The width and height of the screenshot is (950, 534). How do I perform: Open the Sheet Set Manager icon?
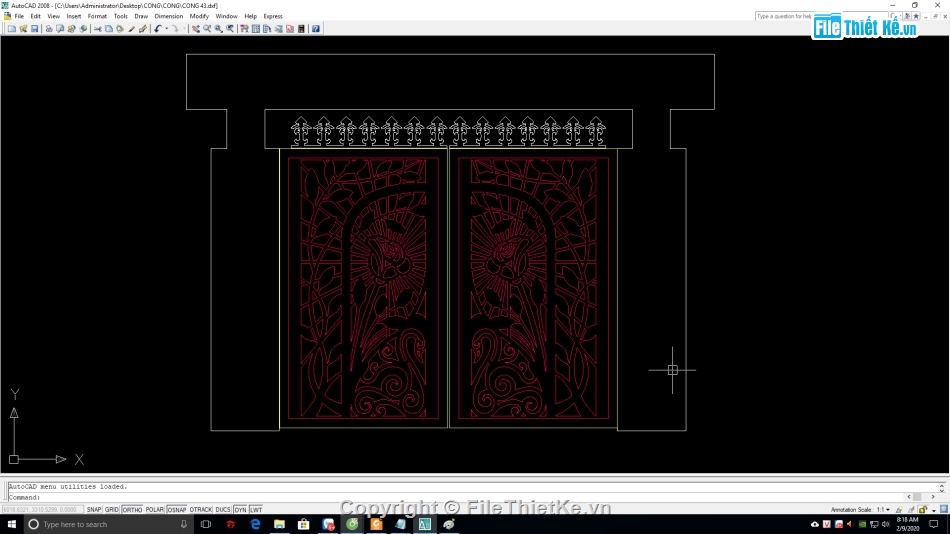[x=279, y=28]
